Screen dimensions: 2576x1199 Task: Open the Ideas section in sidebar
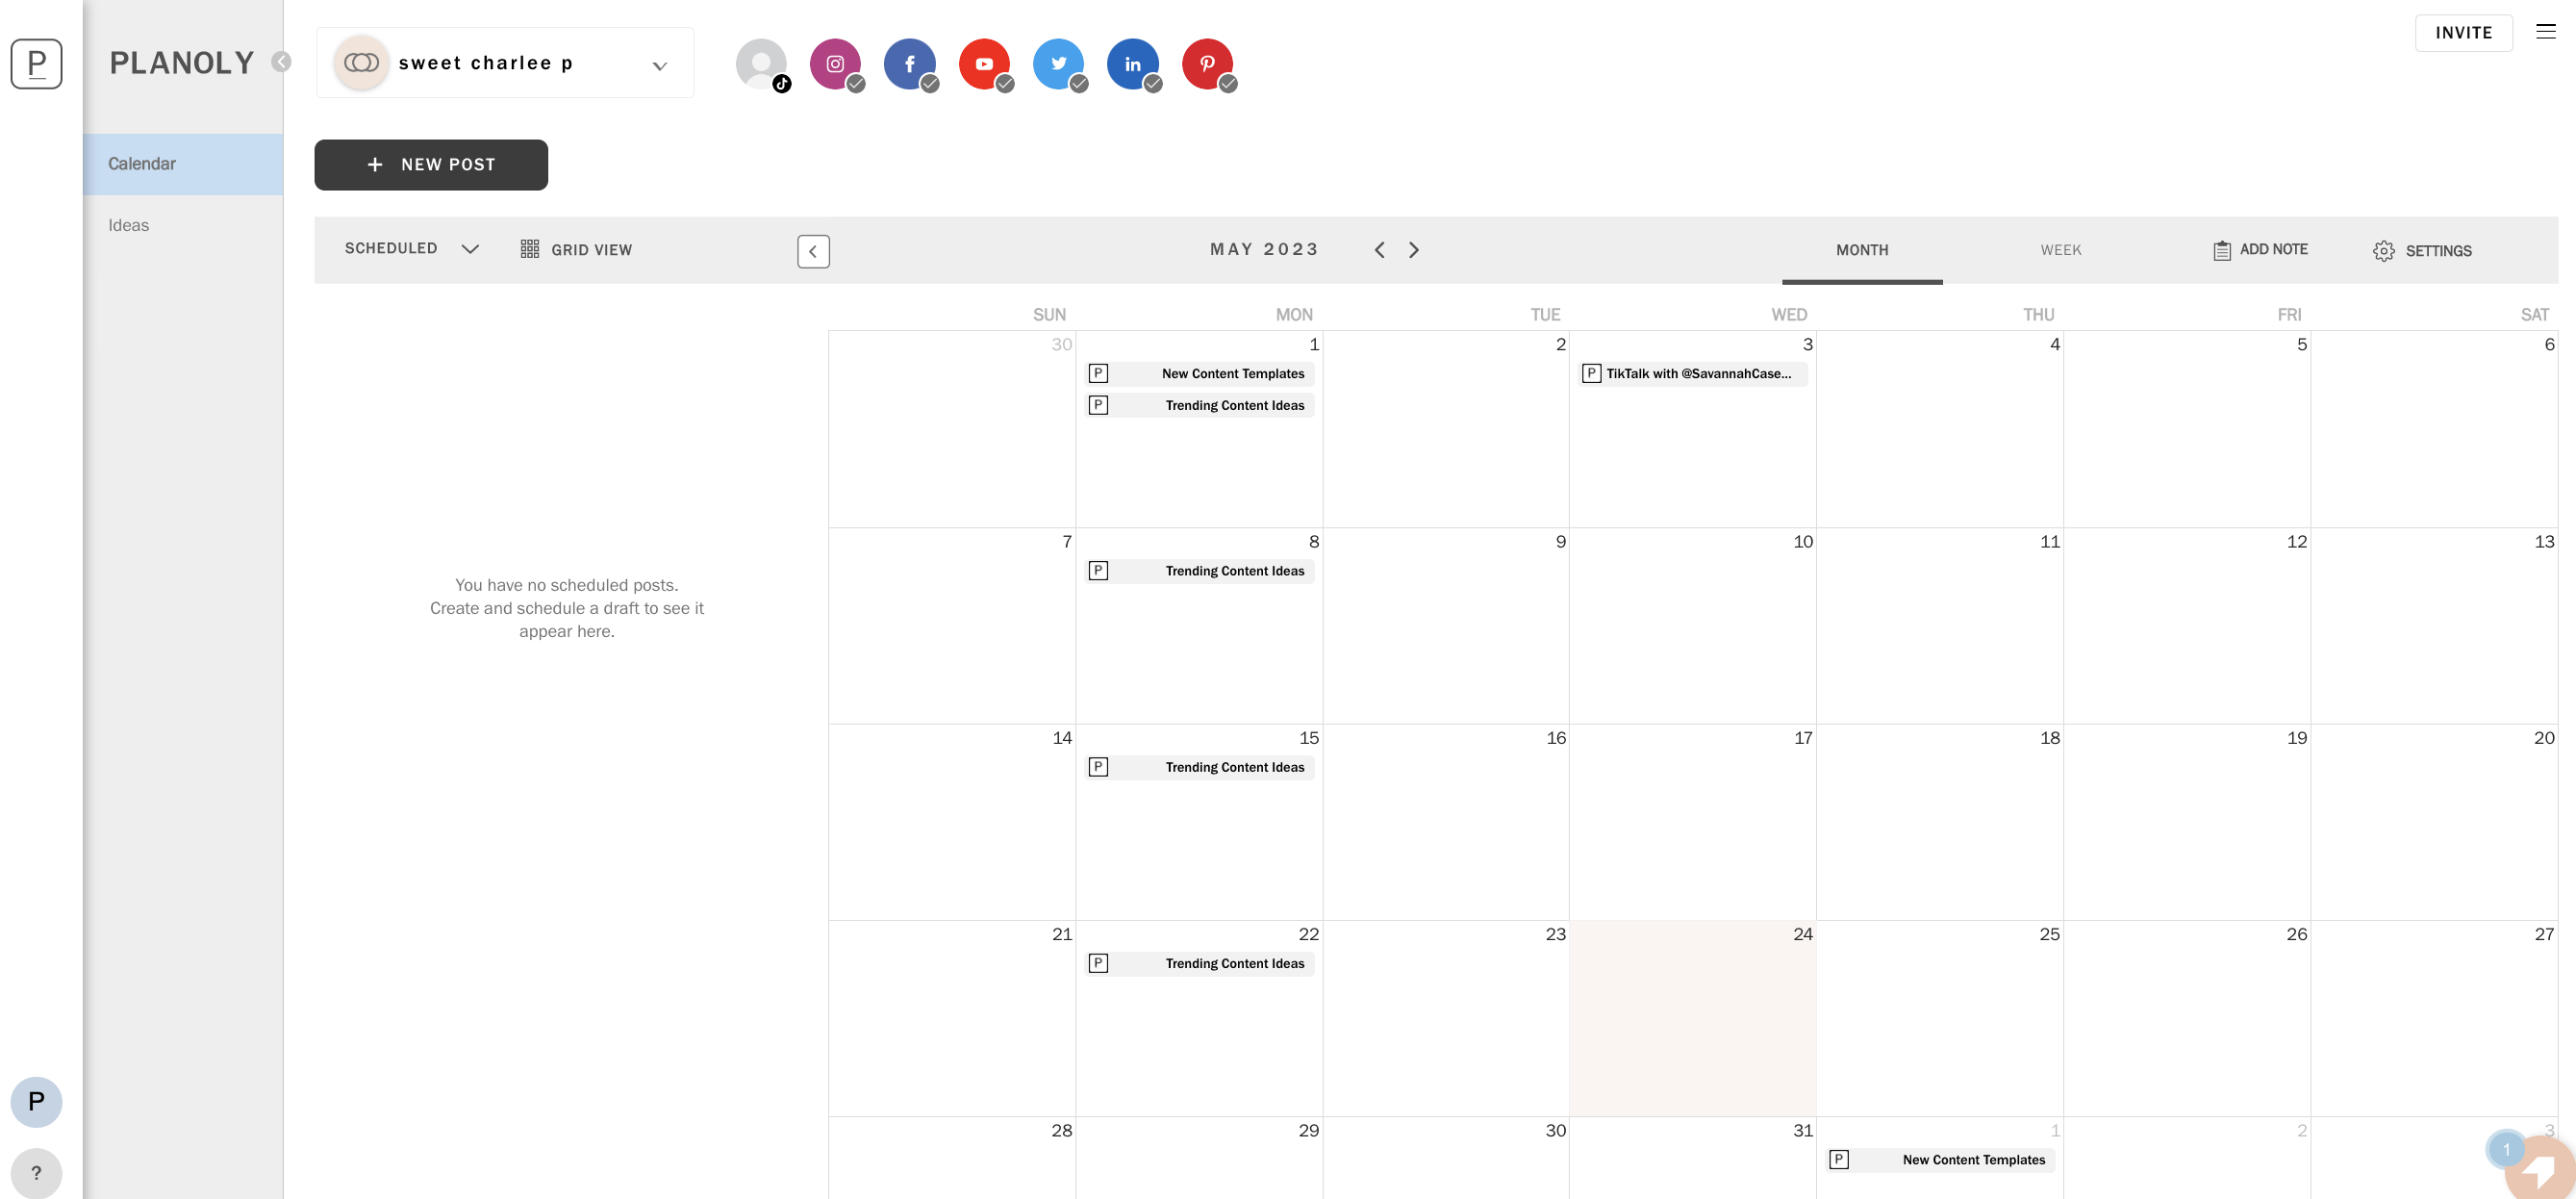127,225
